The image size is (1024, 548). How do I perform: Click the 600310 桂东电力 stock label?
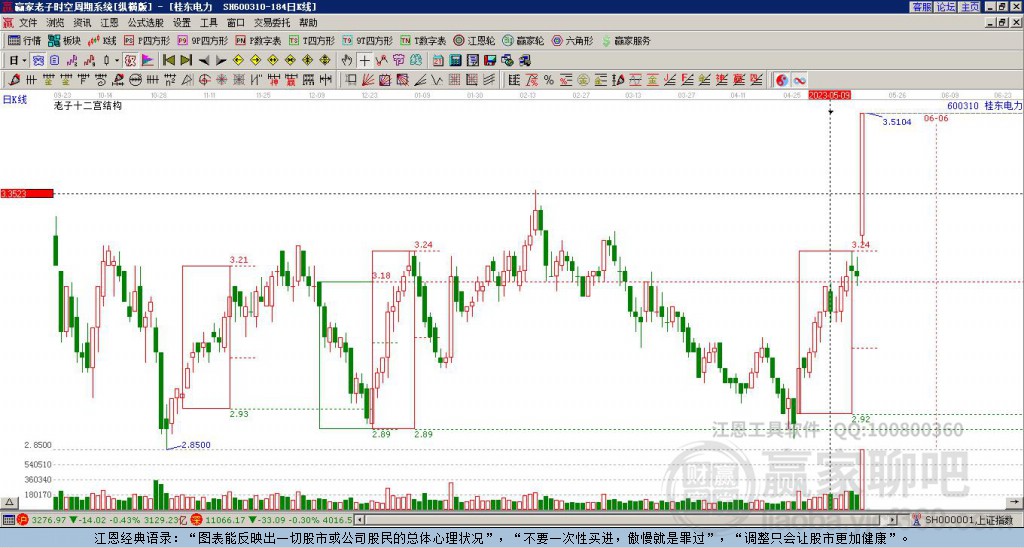click(984, 105)
